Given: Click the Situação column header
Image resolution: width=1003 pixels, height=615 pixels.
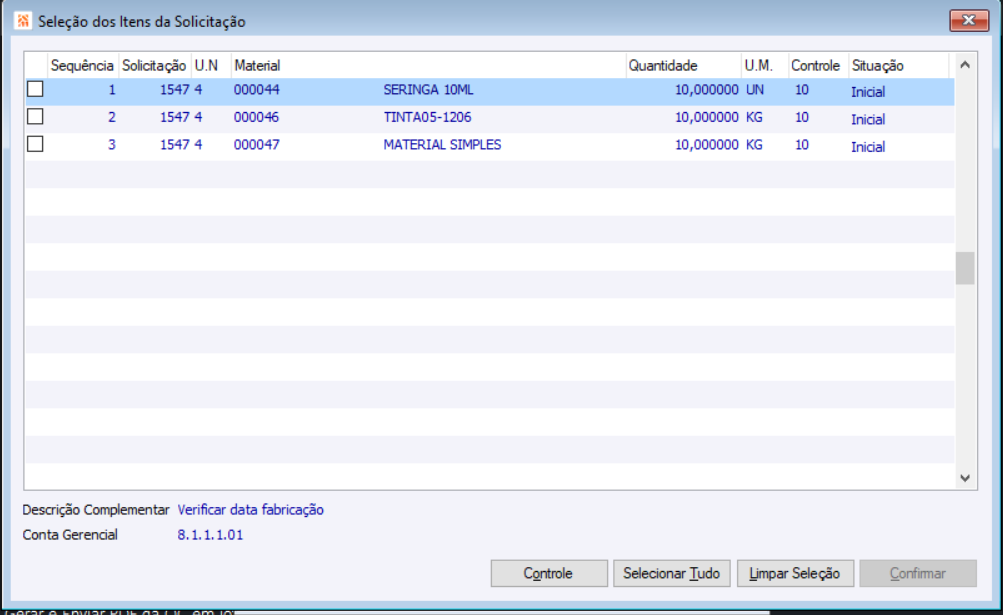Looking at the screenshot, I should click(899, 65).
